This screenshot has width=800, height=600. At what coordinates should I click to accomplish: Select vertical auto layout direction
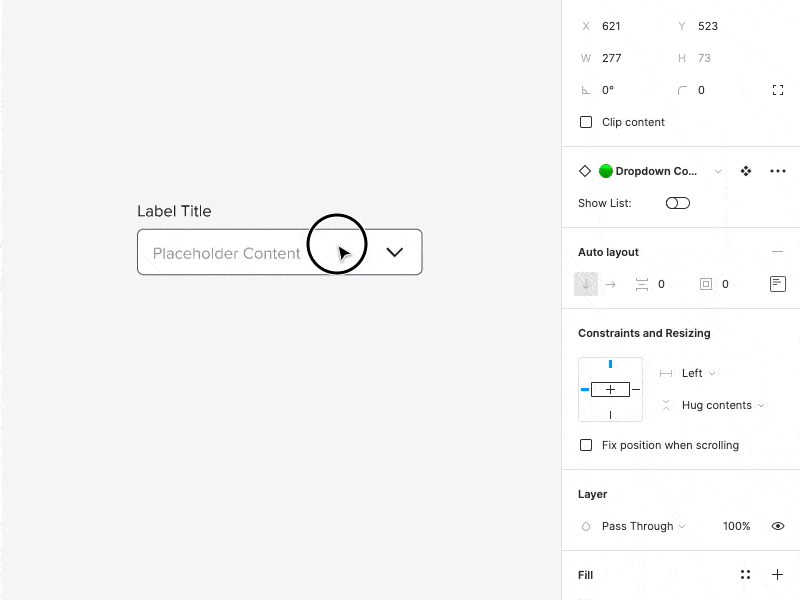click(x=587, y=284)
